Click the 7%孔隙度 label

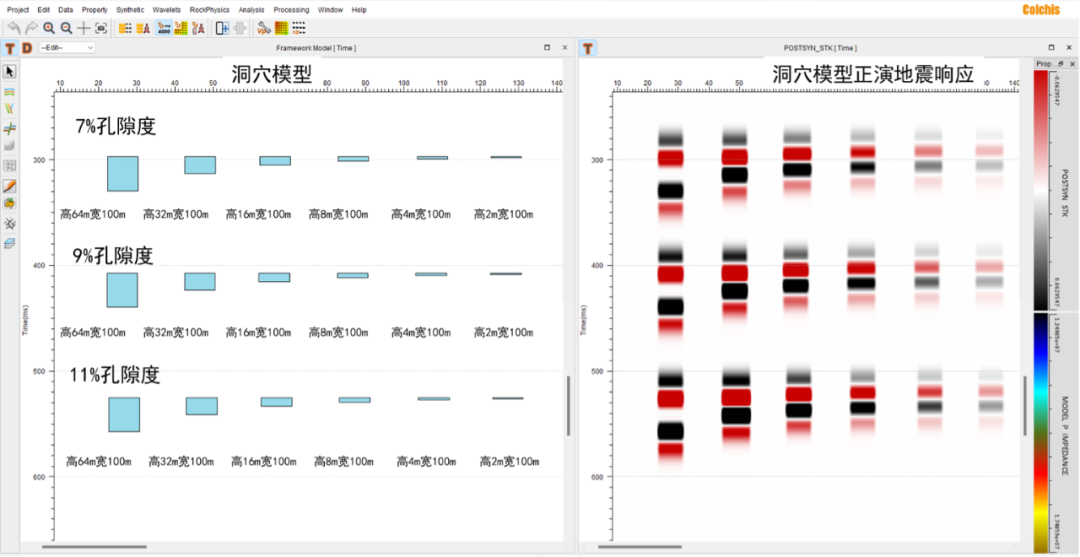coord(116,127)
